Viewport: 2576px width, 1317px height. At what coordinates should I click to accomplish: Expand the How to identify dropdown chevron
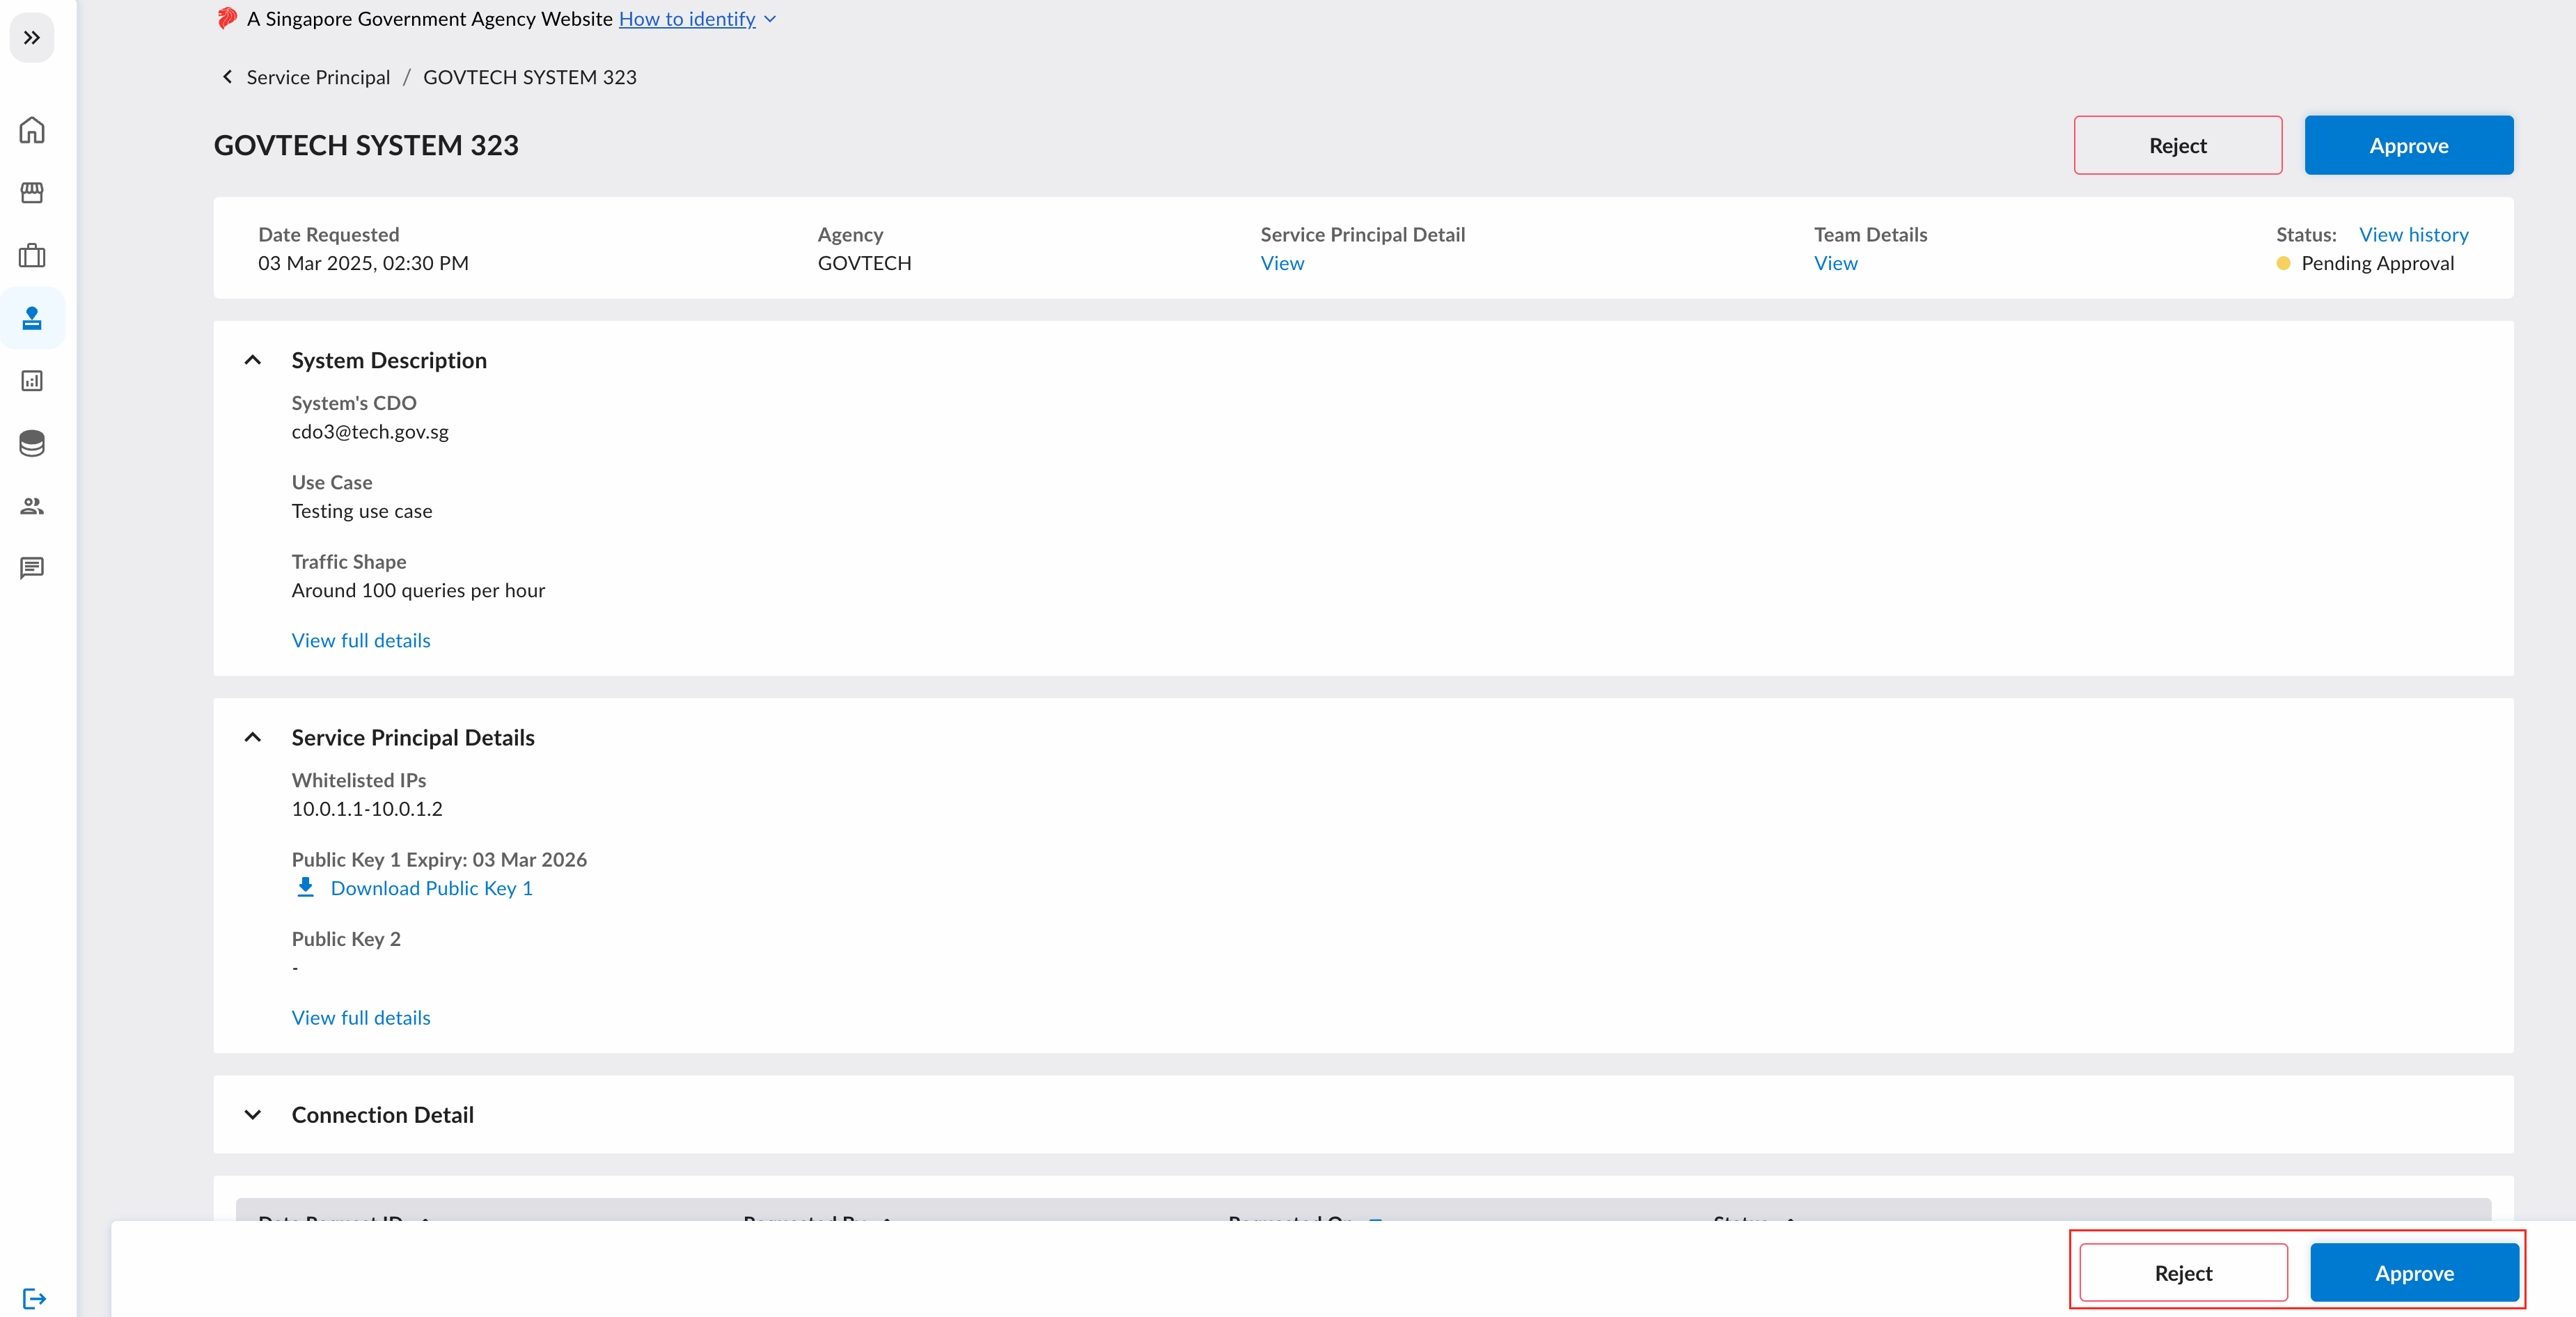(x=770, y=19)
